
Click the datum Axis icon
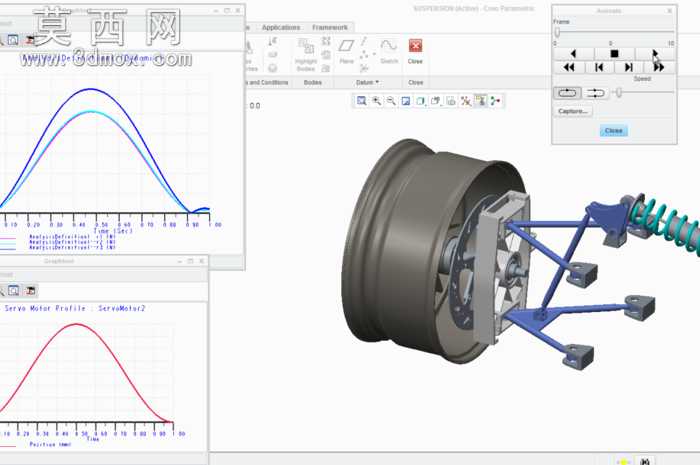pos(364,42)
